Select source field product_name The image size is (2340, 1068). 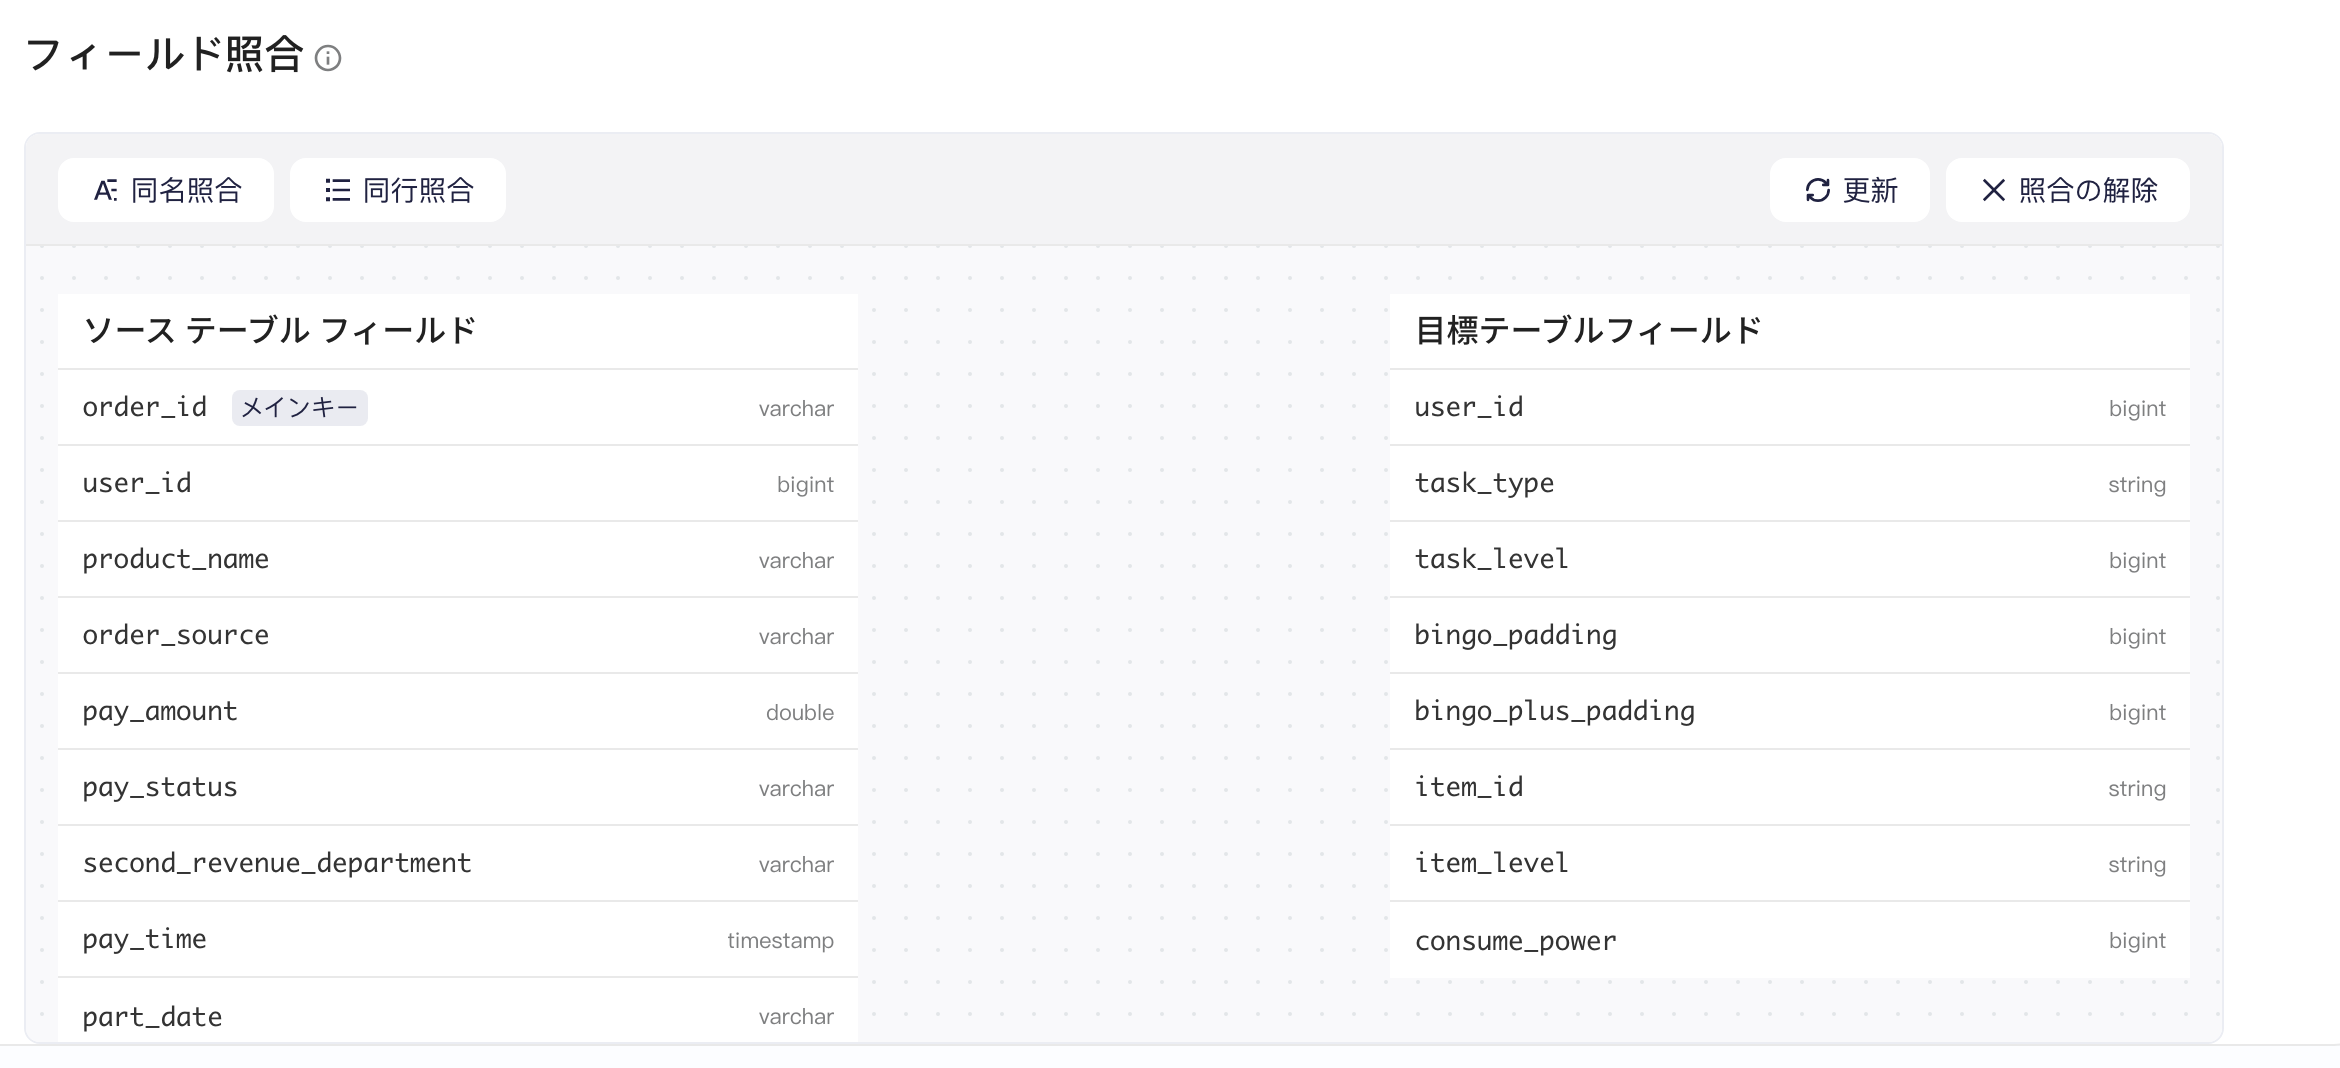click(458, 560)
